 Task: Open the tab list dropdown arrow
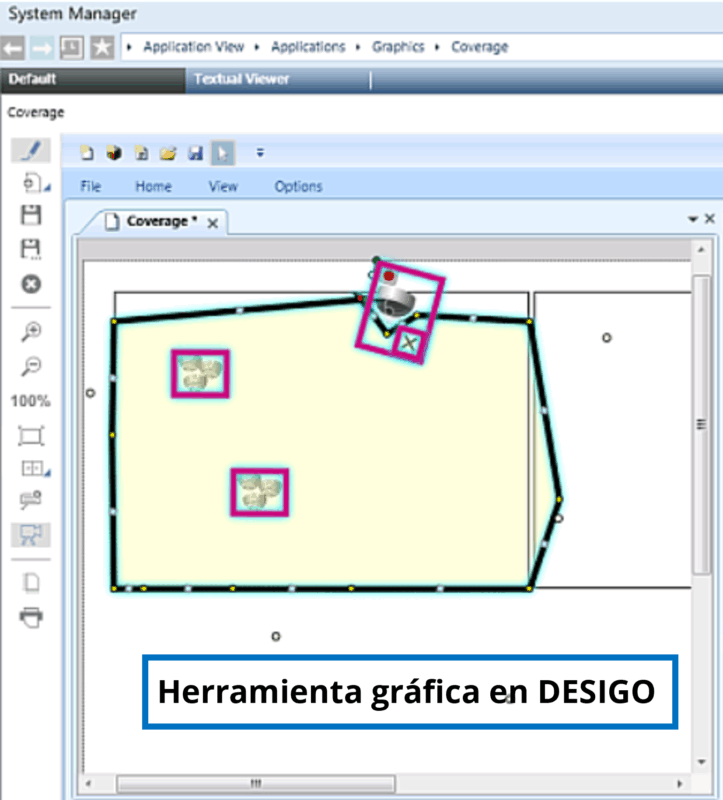click(693, 218)
